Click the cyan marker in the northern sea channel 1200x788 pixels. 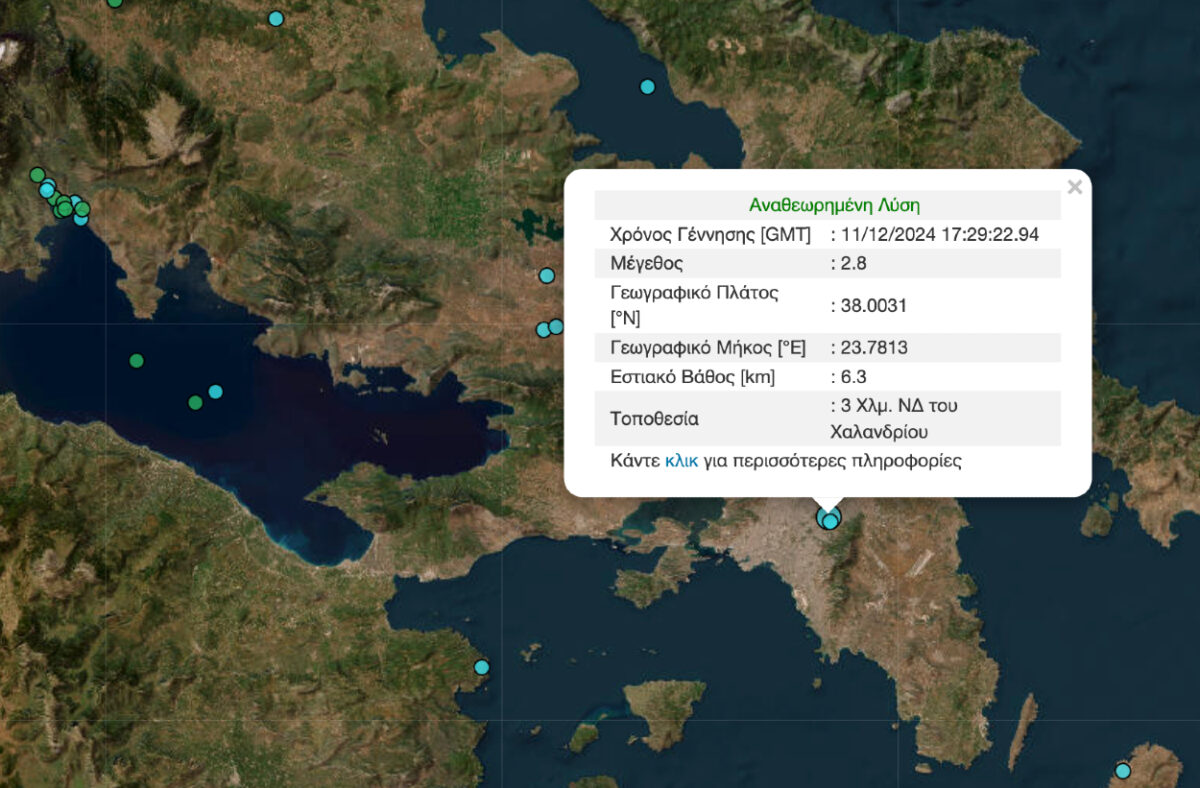pos(647,87)
